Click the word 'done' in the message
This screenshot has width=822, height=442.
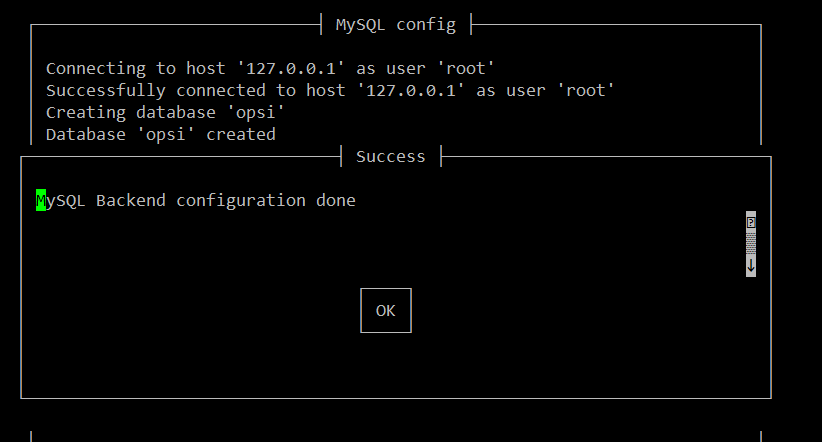336,200
